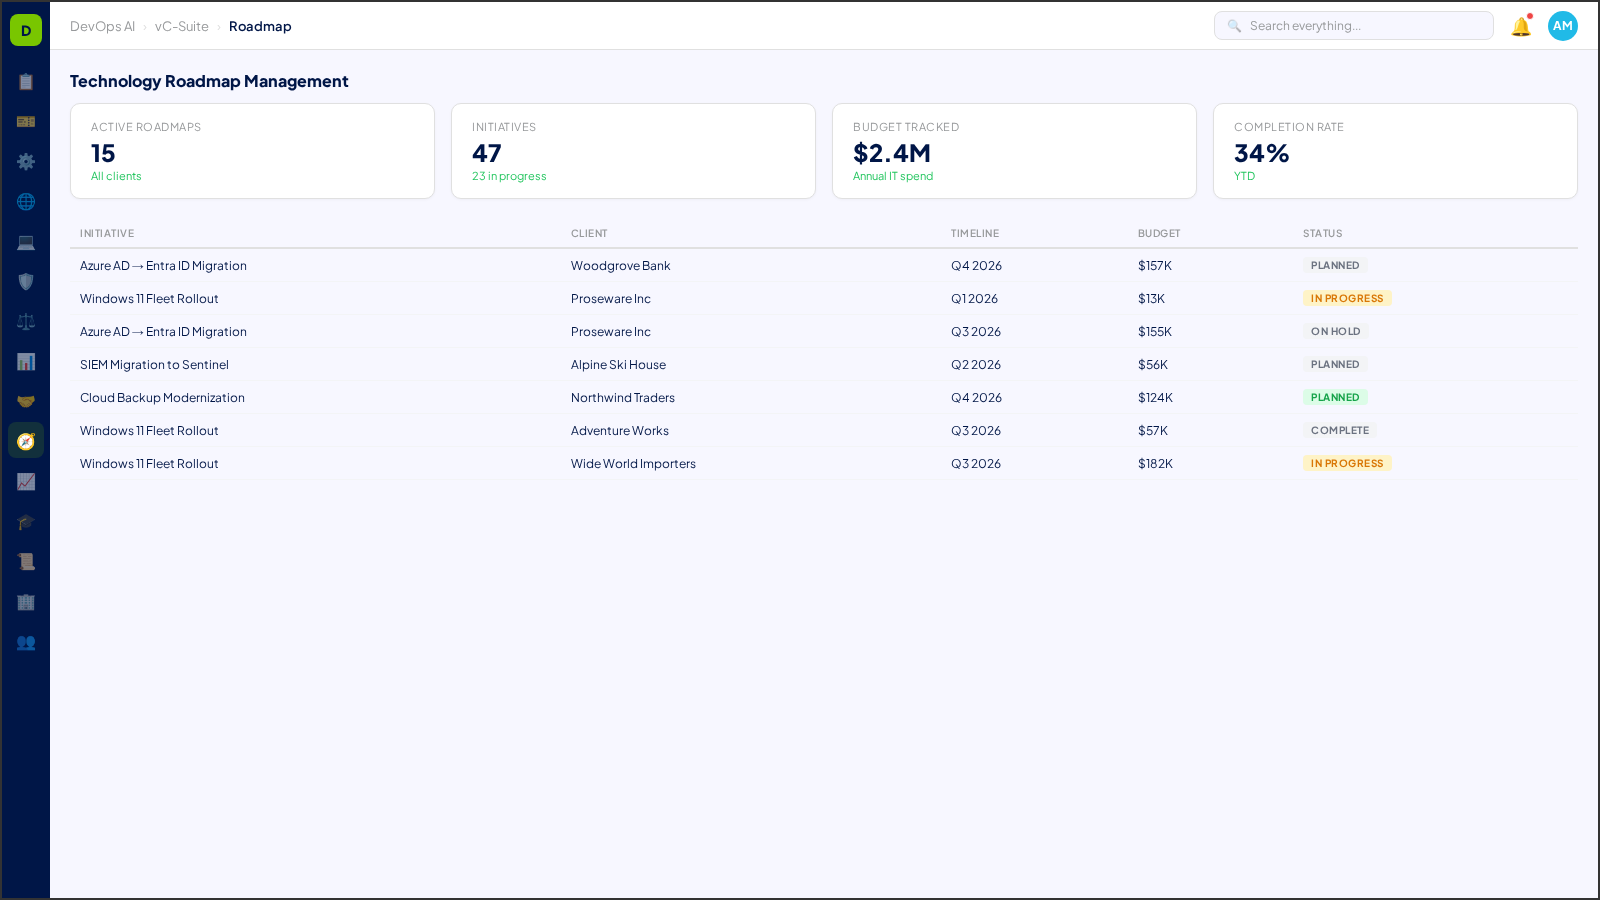Screen dimensions: 1600x900
Task: Sort the table by the BUDGET column header
Action: [1158, 233]
